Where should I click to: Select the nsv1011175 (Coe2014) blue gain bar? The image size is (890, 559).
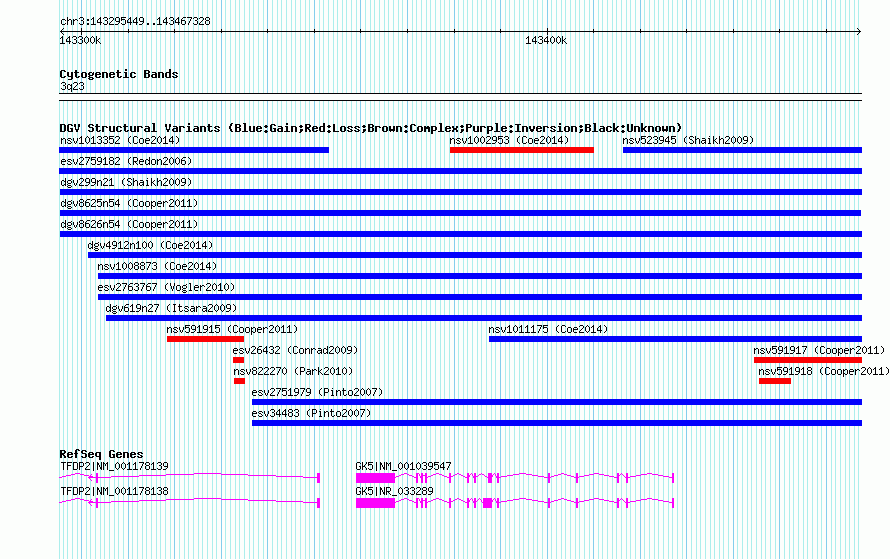click(675, 339)
